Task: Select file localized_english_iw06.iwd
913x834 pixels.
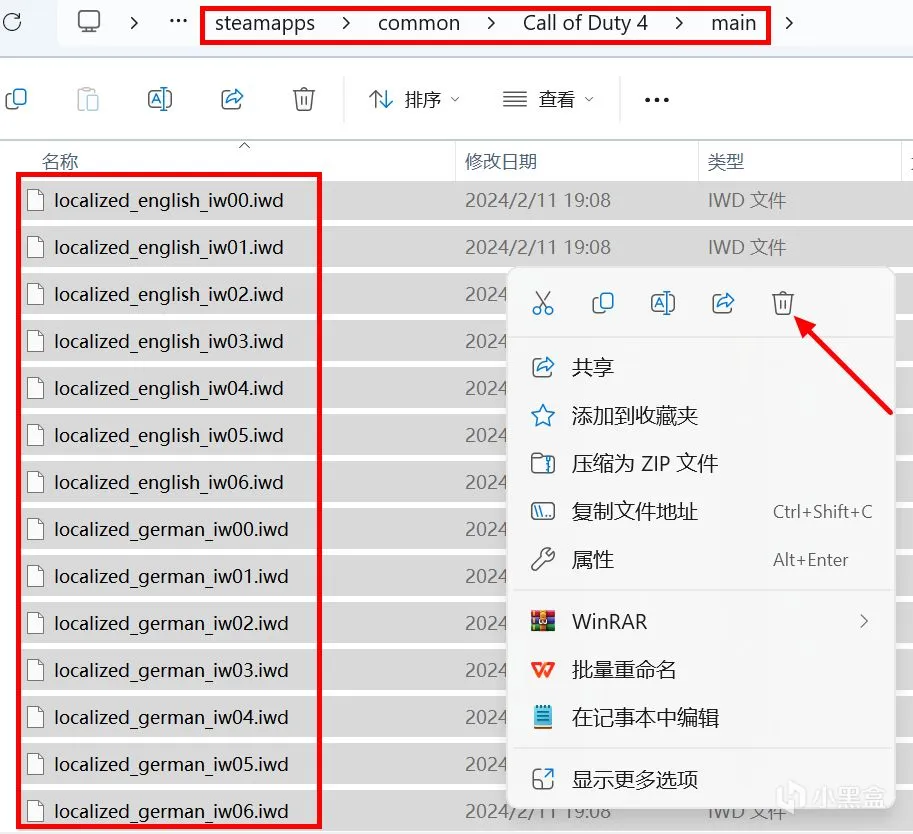Action: click(169, 483)
